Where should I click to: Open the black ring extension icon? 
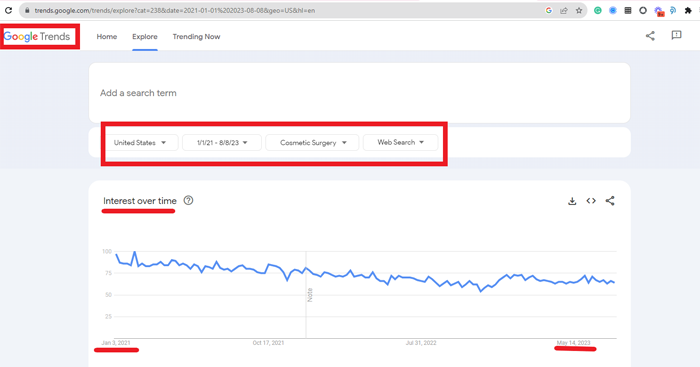(x=643, y=10)
